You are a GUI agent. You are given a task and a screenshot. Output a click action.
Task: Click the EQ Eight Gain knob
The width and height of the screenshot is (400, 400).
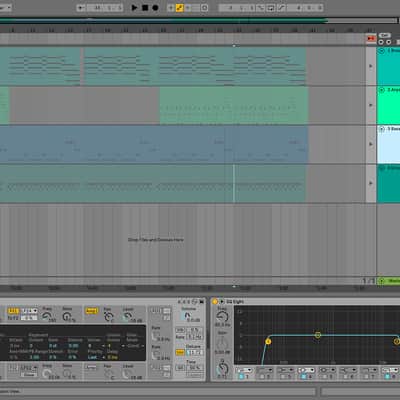click(x=222, y=343)
